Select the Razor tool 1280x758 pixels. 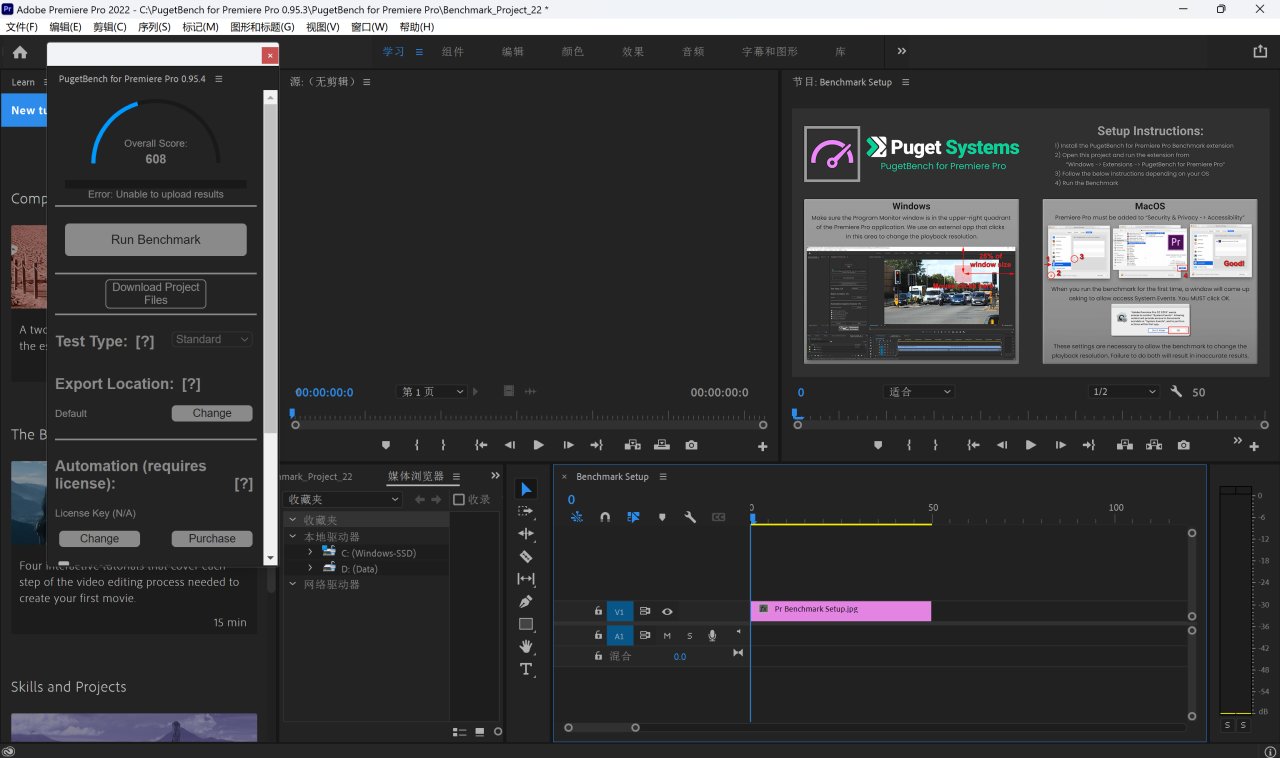526,556
